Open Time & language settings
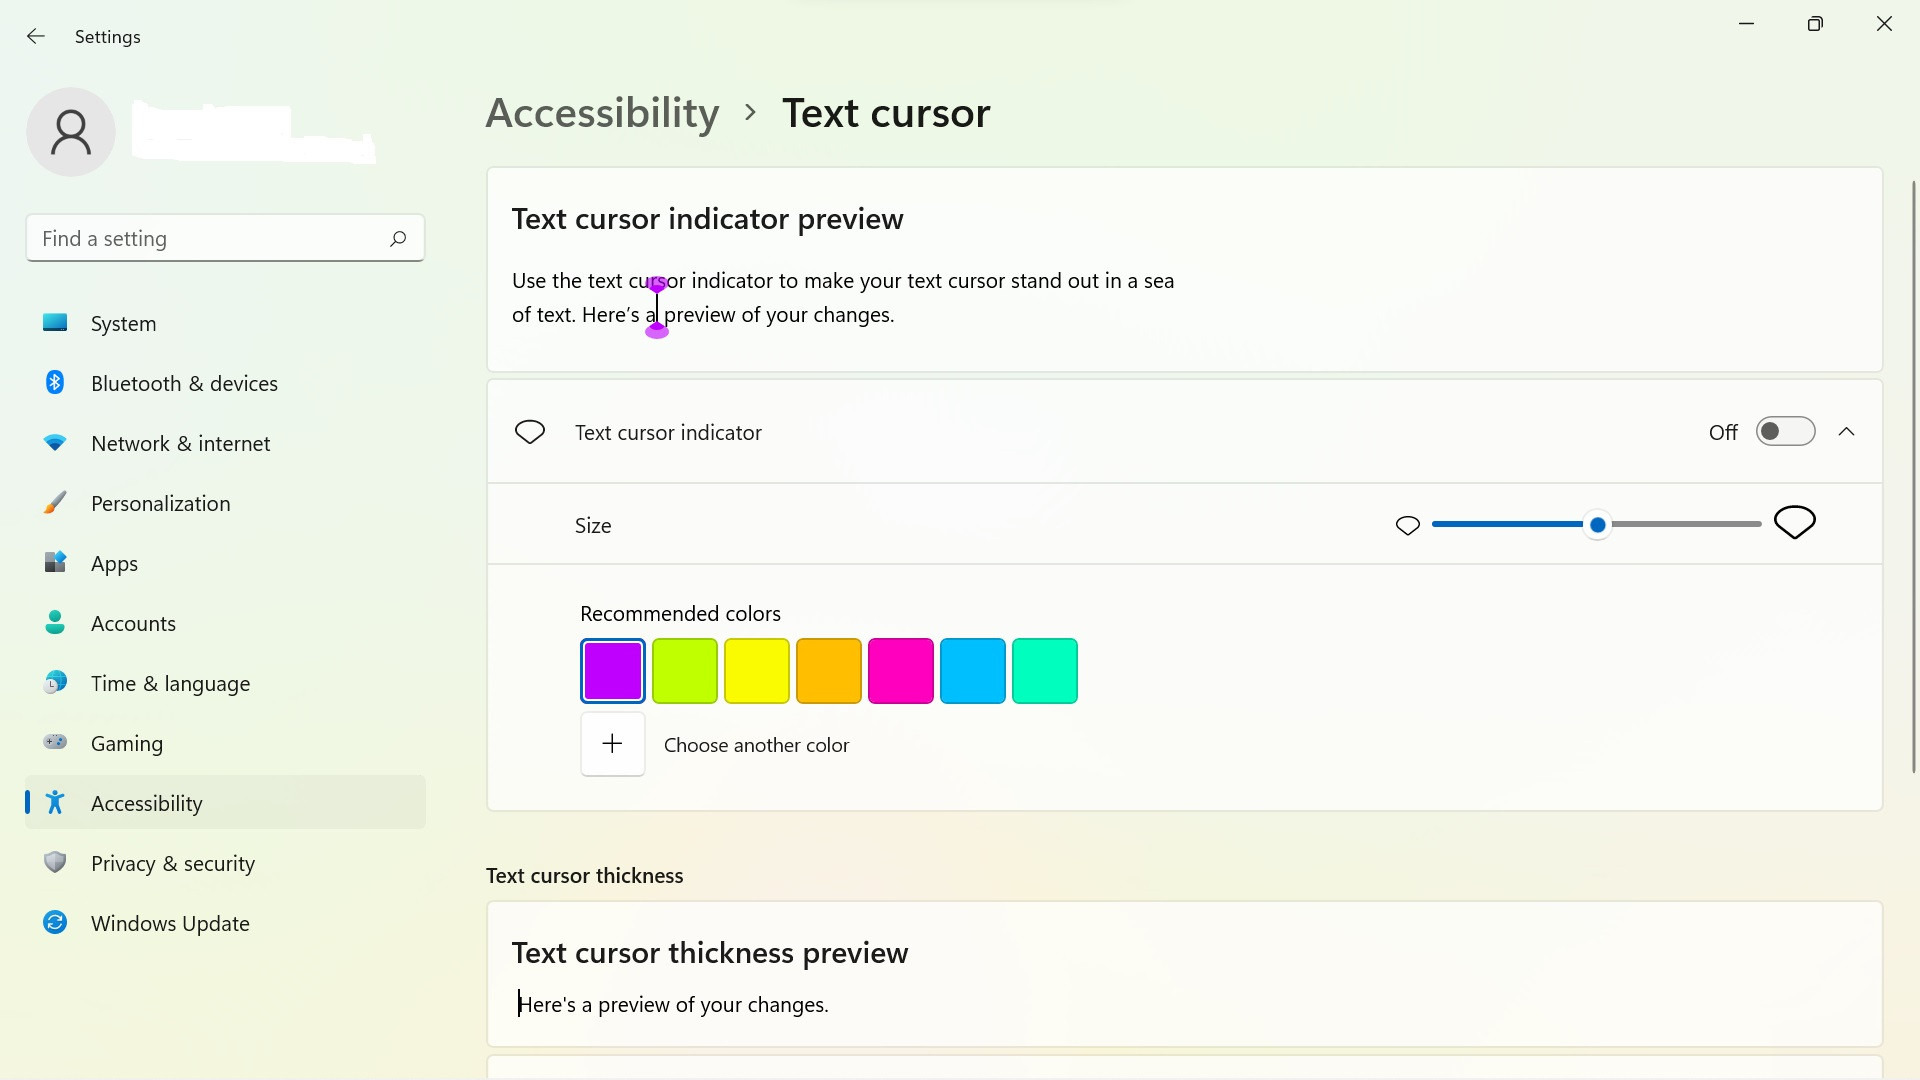The image size is (1920, 1080). click(225, 683)
